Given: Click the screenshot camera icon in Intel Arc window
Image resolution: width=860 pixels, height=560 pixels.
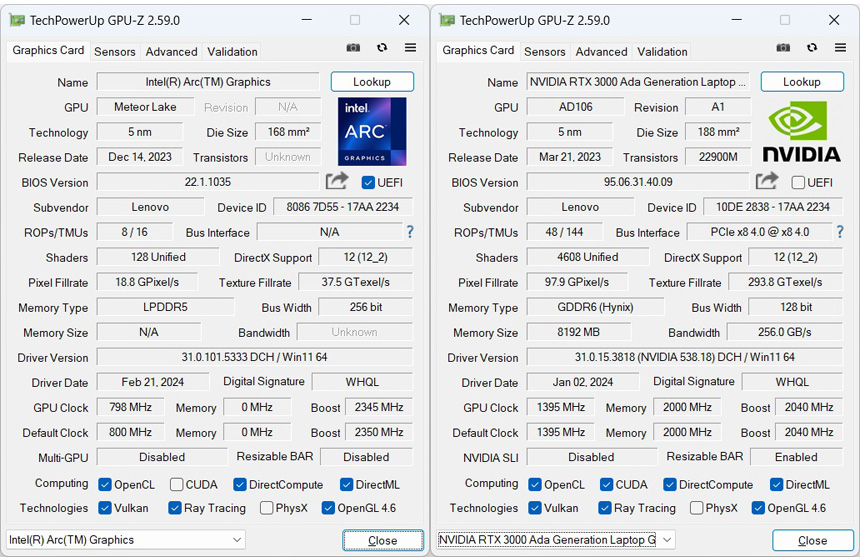Looking at the screenshot, I should tap(353, 48).
